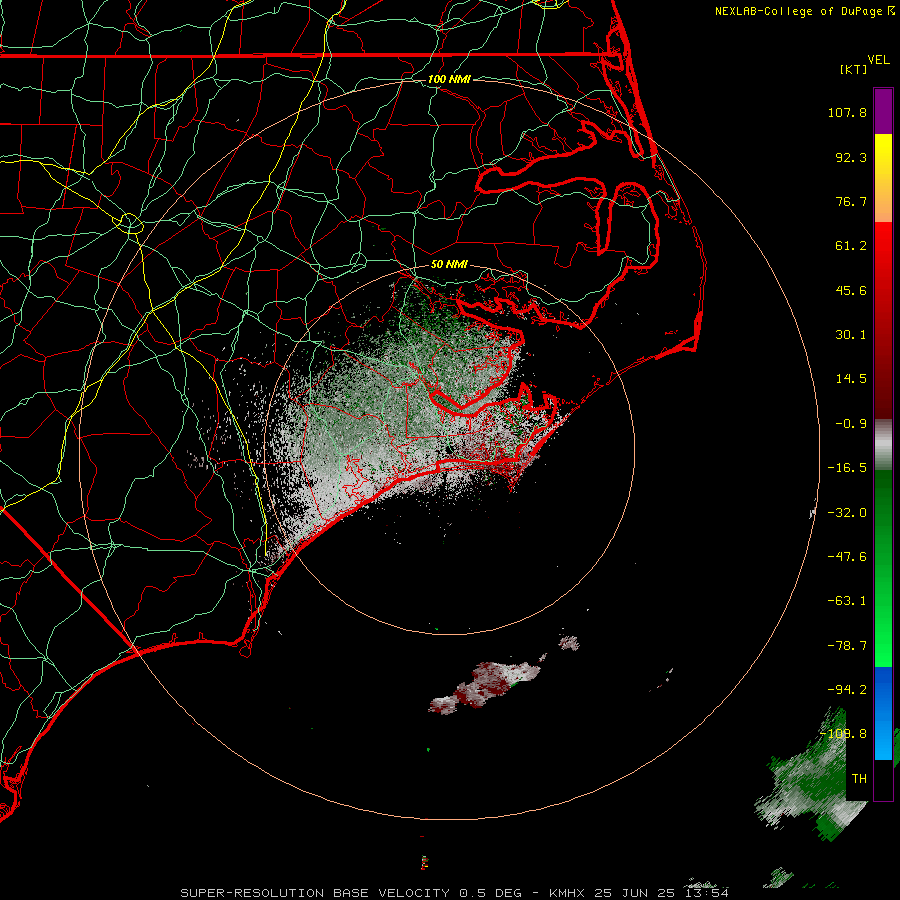Screen dimensions: 900x900
Task: Click the 50 NMI range ring label
Action: (449, 264)
